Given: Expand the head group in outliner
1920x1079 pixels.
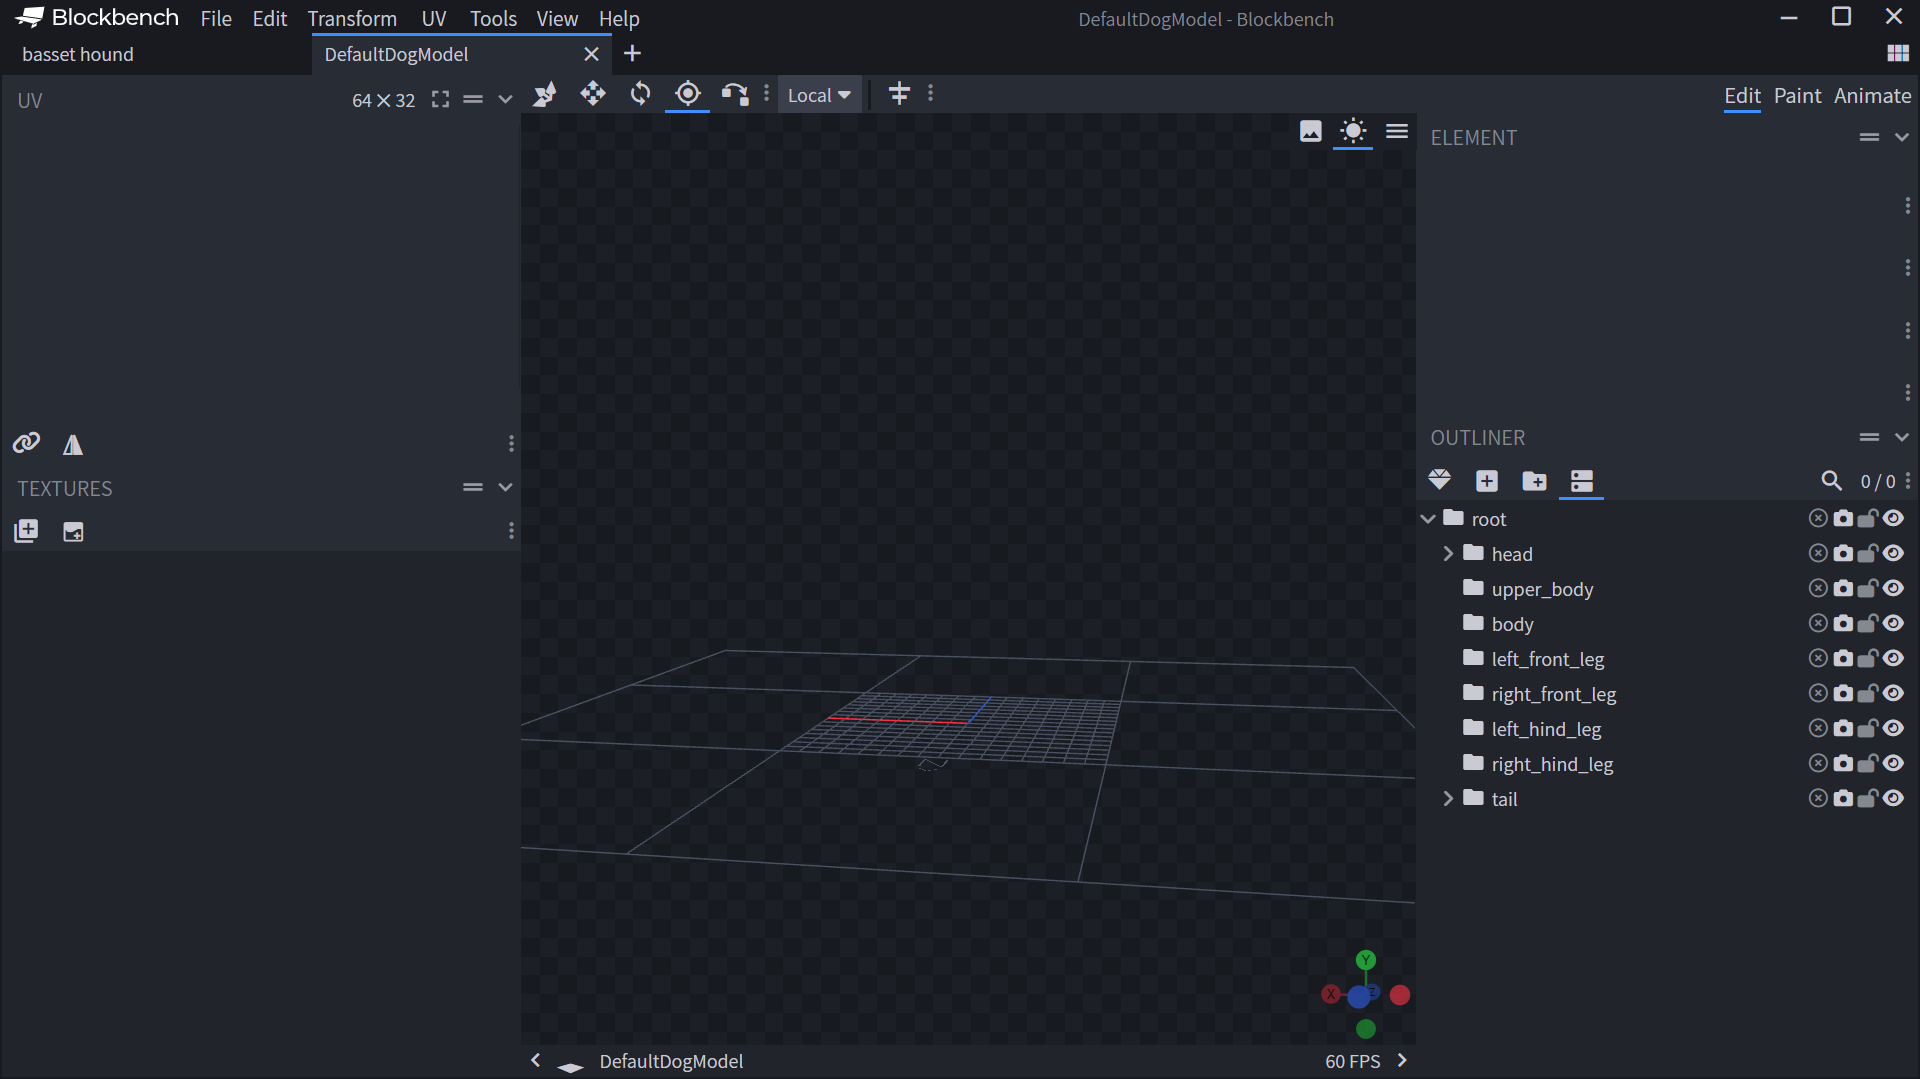Looking at the screenshot, I should point(1448,553).
